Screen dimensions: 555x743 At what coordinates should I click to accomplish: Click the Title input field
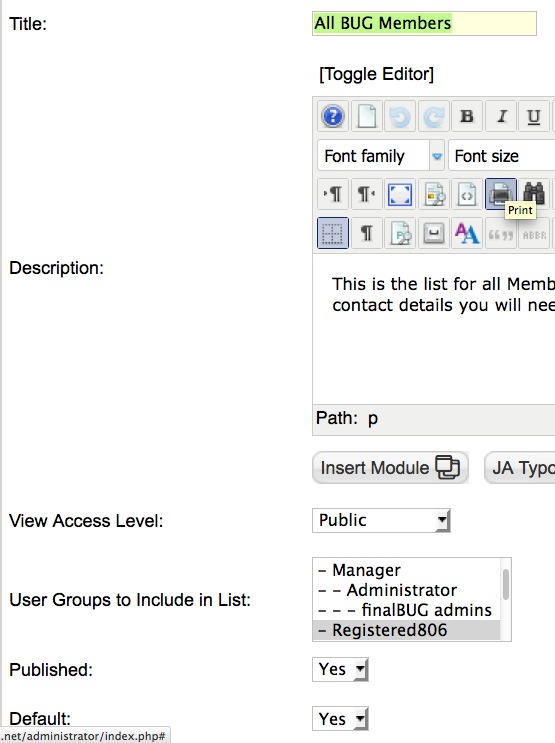click(424, 23)
